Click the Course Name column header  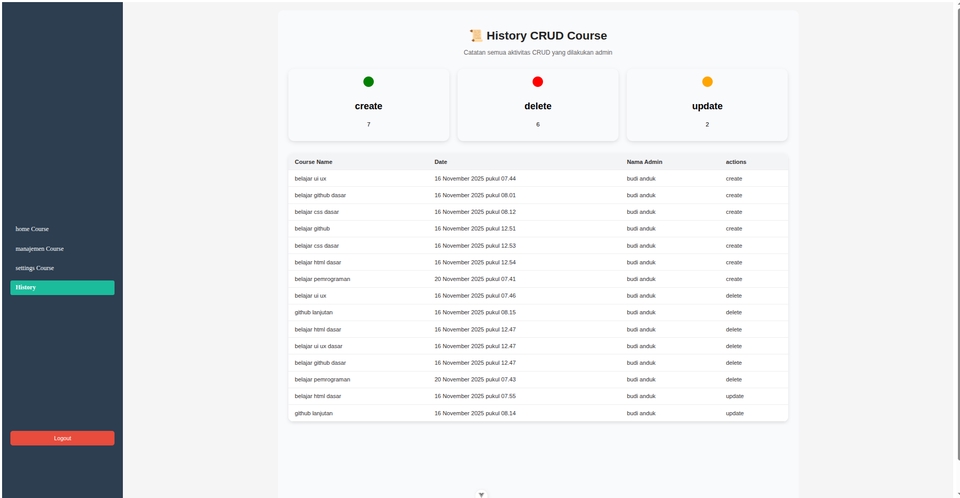(313, 162)
